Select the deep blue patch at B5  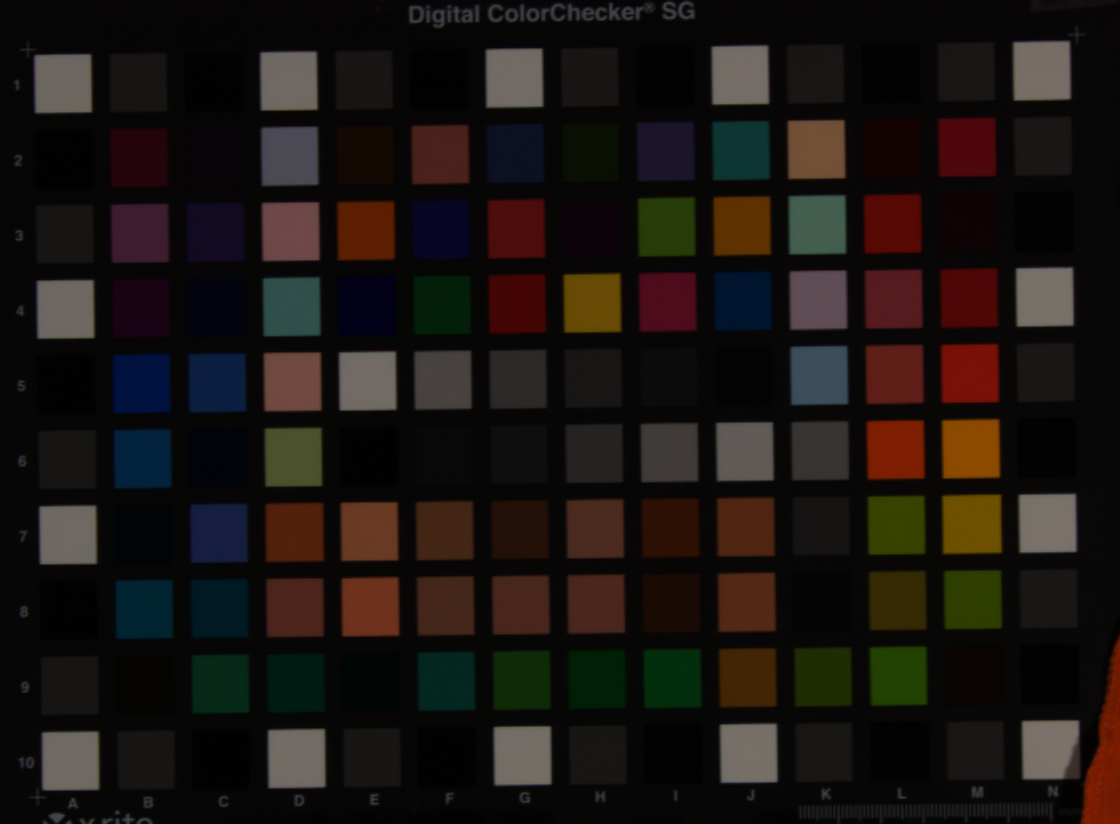pos(141,383)
